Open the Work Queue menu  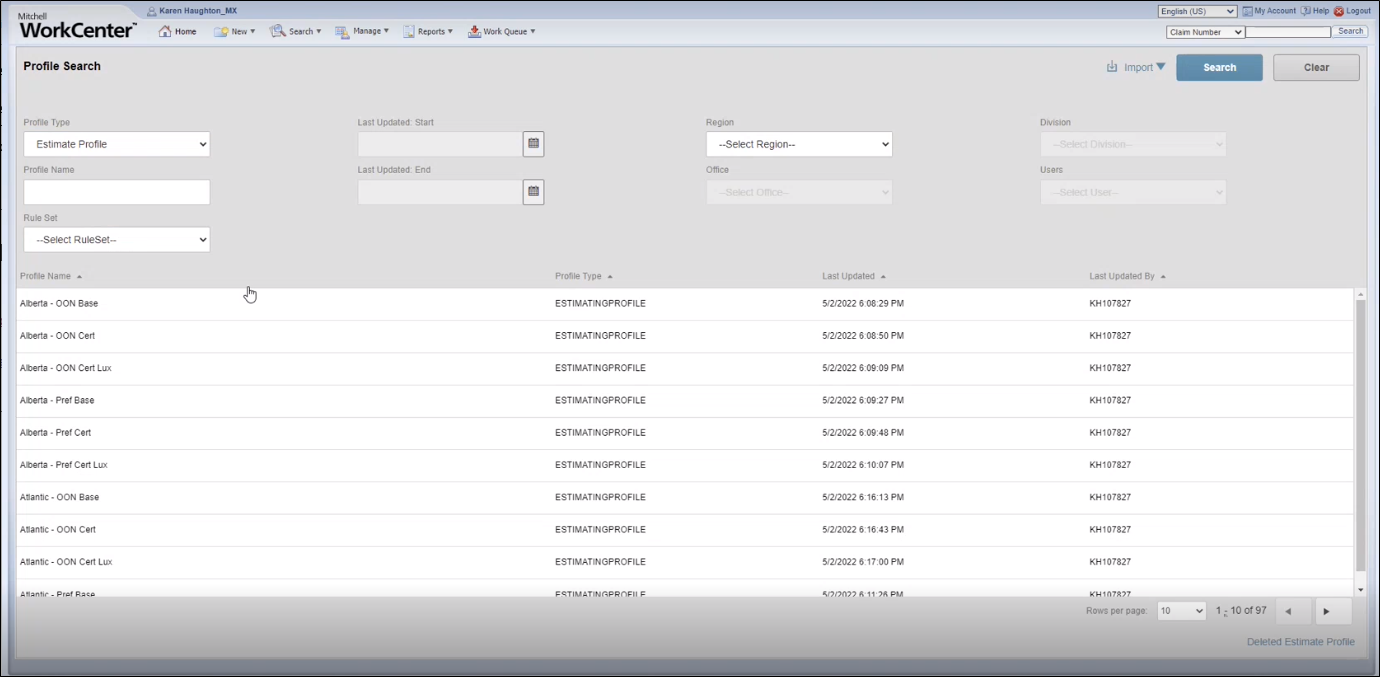pos(502,32)
